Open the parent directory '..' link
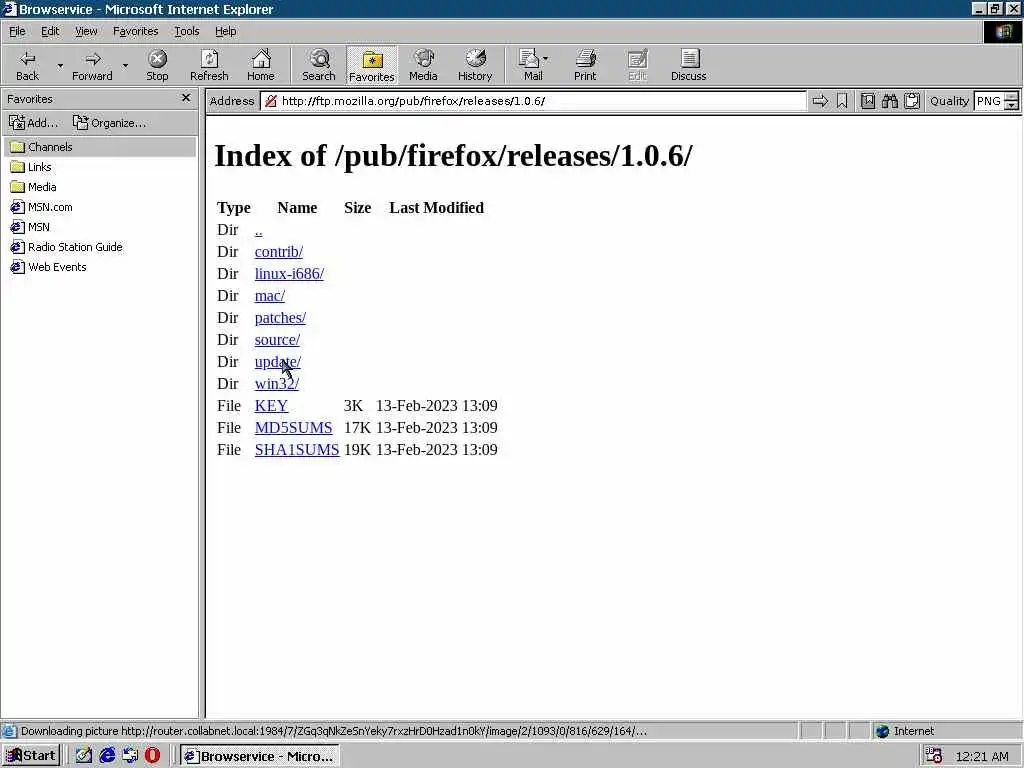Image resolution: width=1024 pixels, height=768 pixels. tap(259, 230)
